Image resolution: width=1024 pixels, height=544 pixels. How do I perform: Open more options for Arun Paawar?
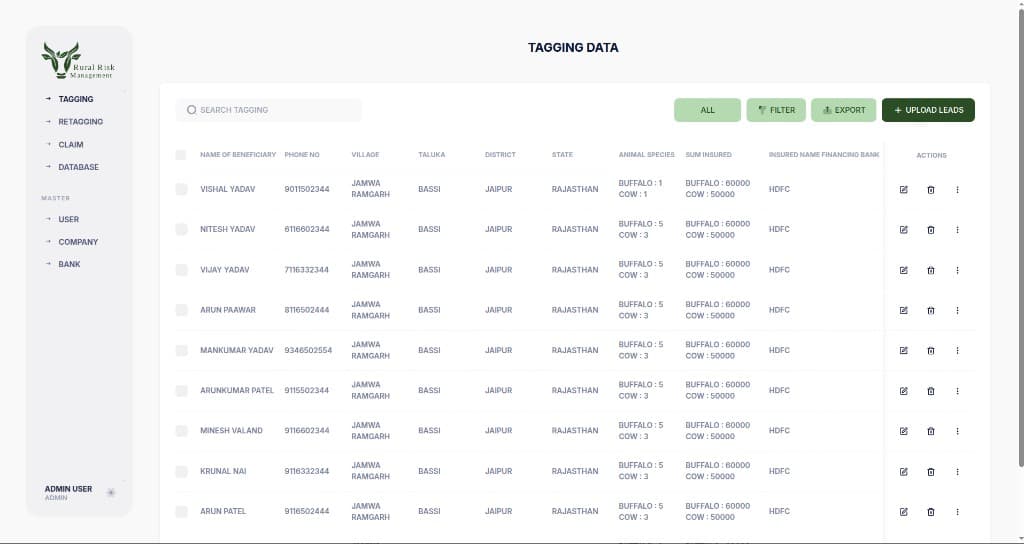957,310
